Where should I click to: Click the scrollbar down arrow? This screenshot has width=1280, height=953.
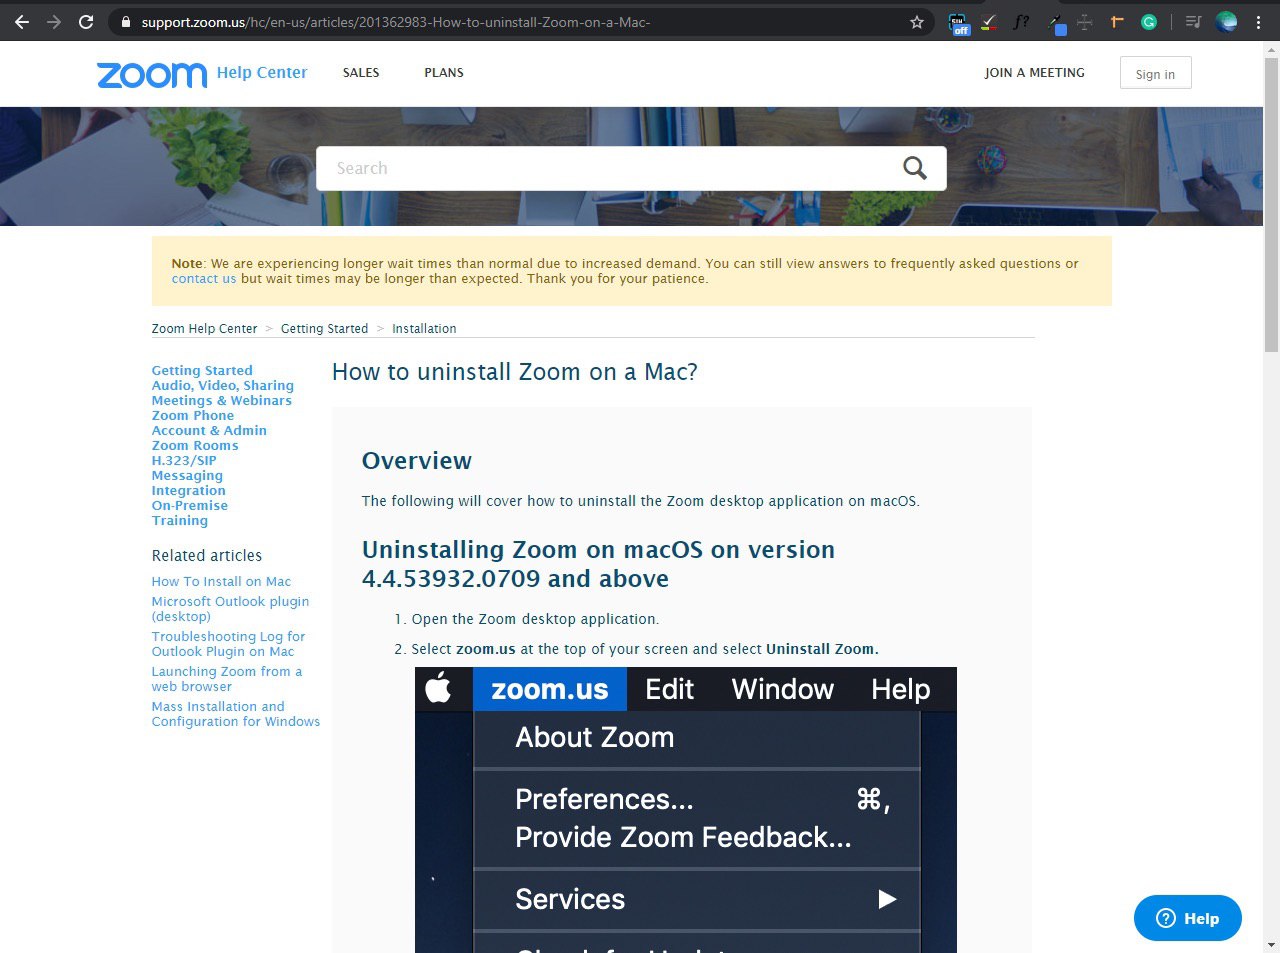(x=1271, y=945)
